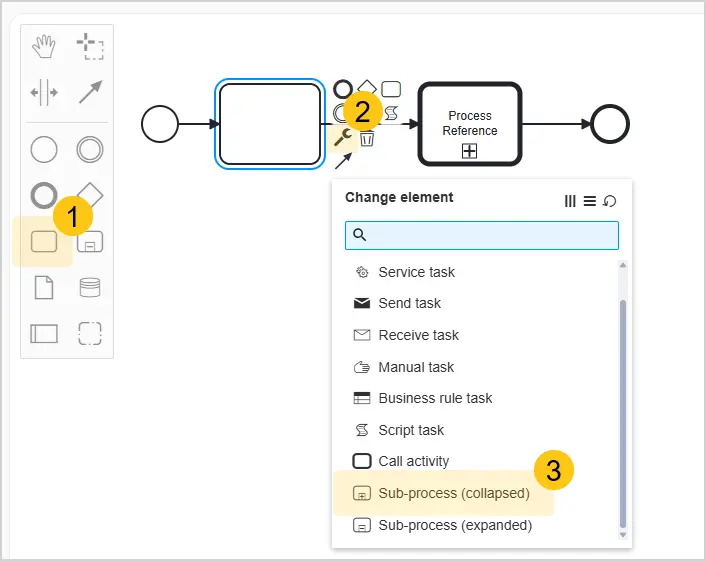706x561 pixels.
Task: Pick the pool/participant from the palette
Action: point(44,334)
